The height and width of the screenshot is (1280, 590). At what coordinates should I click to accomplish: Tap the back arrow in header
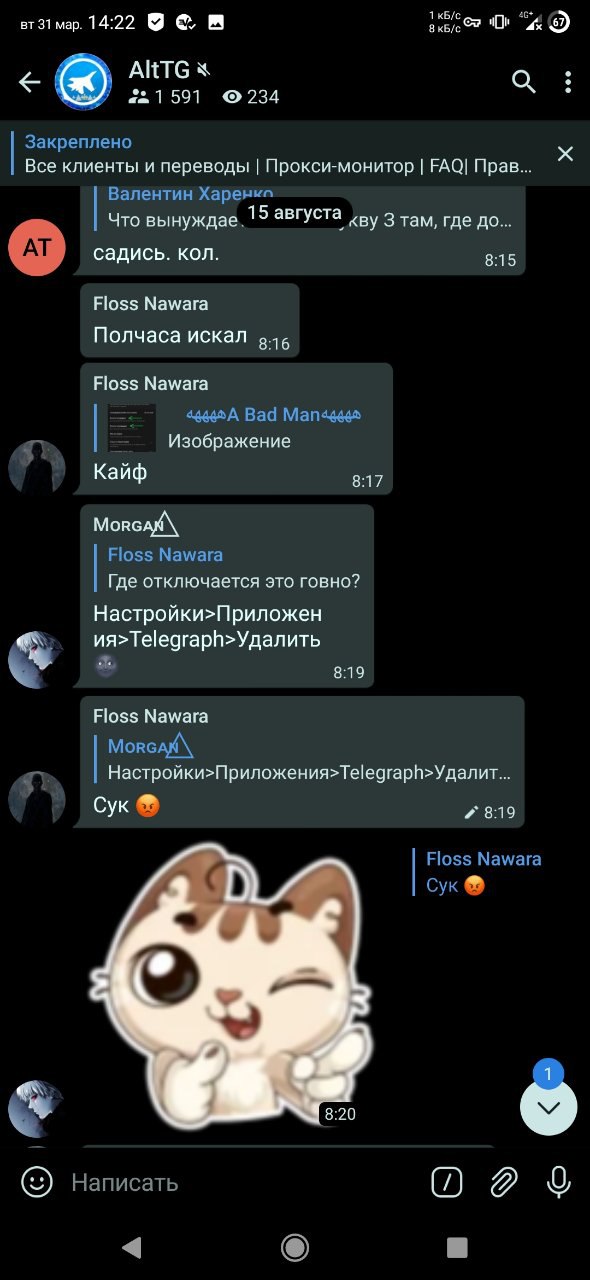point(30,82)
